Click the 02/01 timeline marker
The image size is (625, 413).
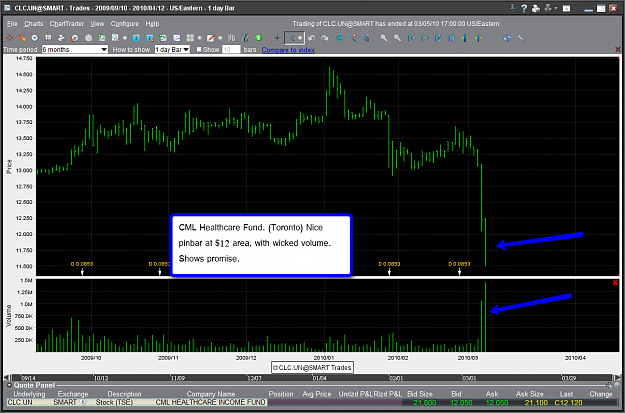396,378
